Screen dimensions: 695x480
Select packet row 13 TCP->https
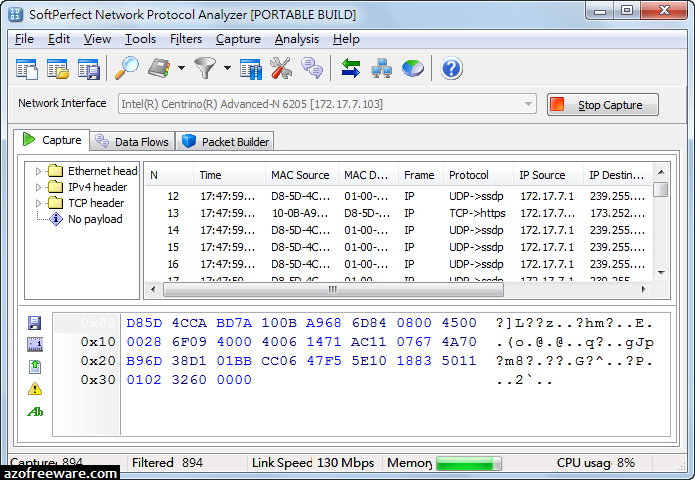coord(399,213)
